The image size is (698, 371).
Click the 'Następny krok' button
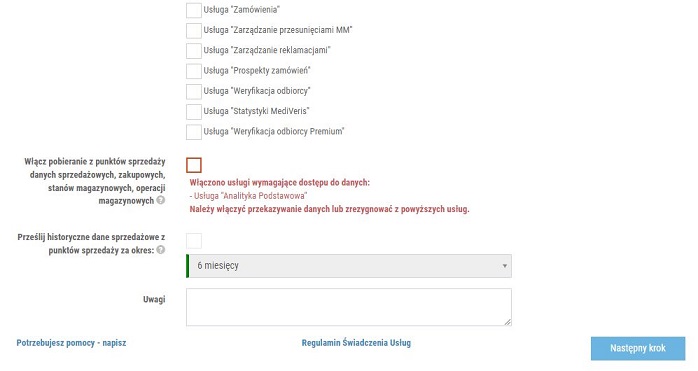click(638, 348)
